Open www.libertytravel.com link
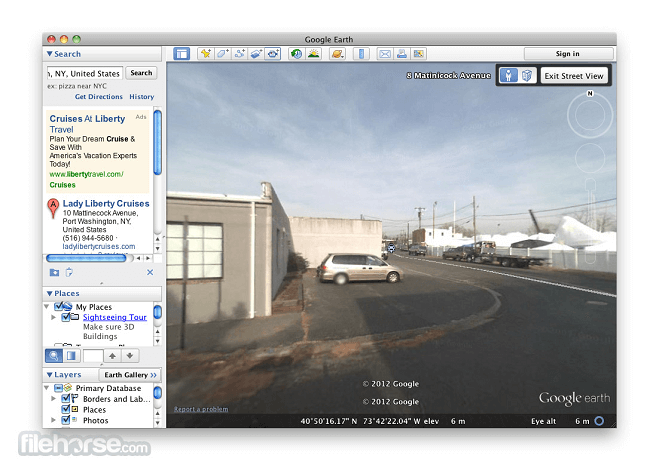Viewport: 650px width, 474px height. pos(86,174)
